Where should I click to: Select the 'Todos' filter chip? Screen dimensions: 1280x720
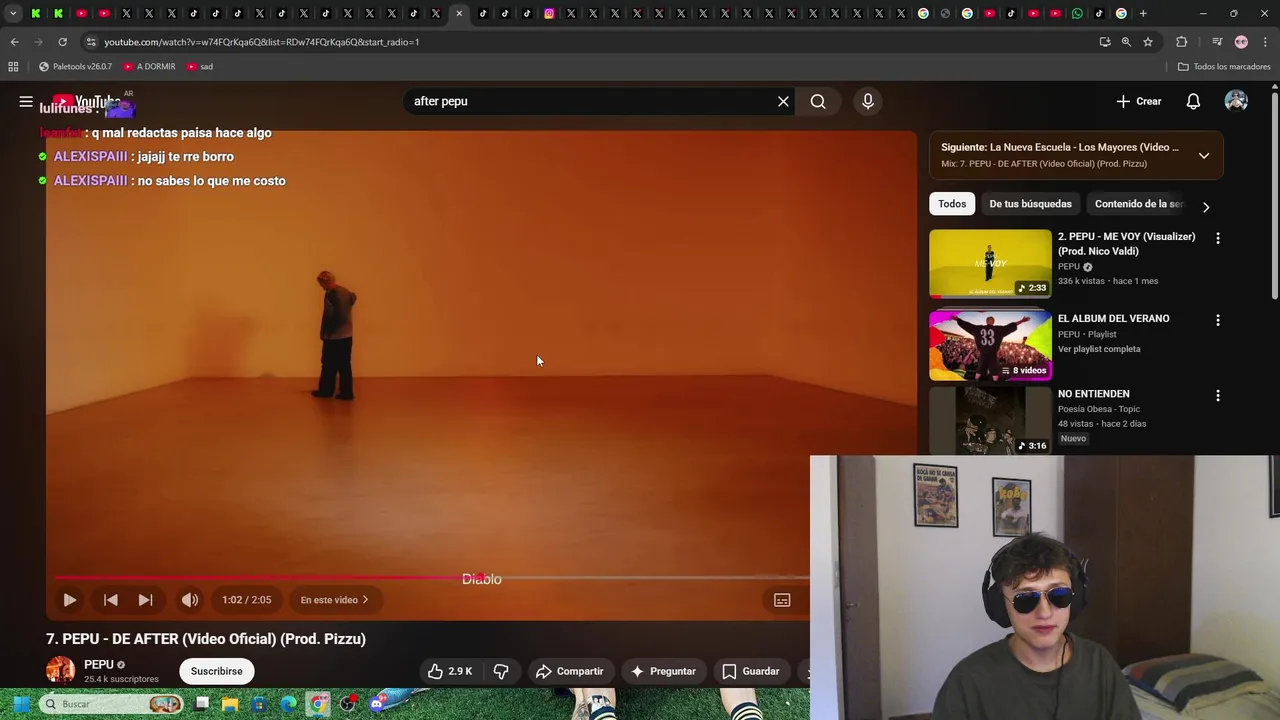coord(952,204)
